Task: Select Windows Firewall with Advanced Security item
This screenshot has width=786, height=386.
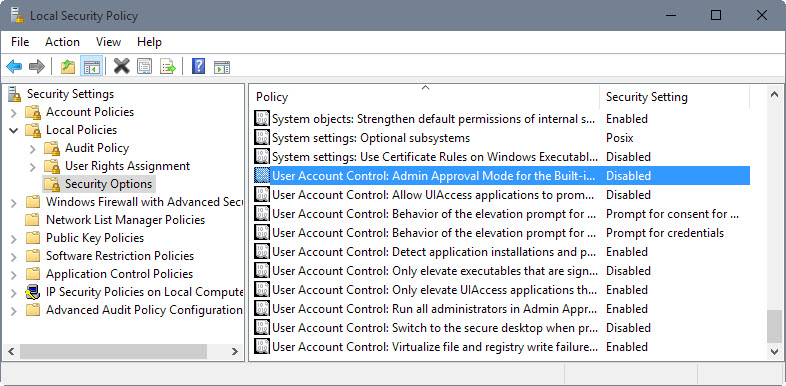Action: pos(144,202)
